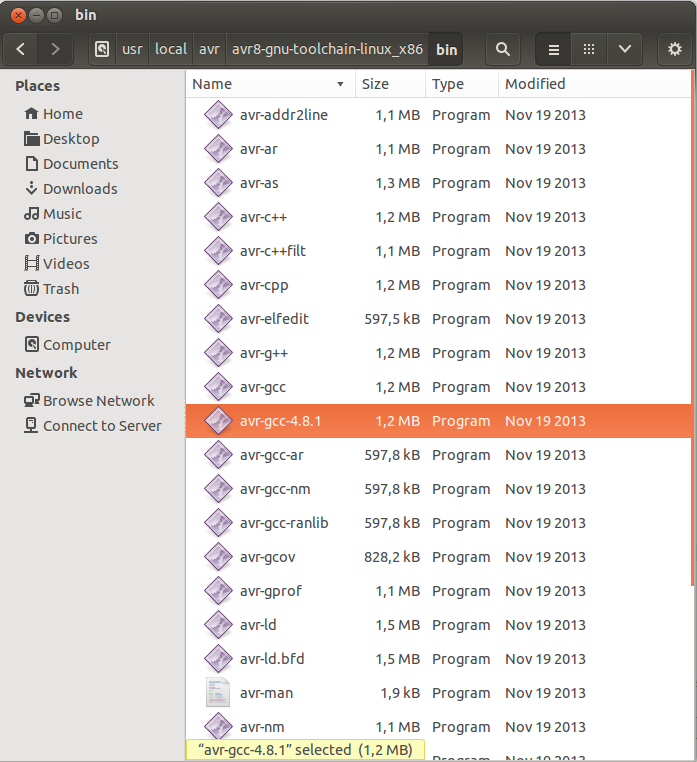Click the avr-ld.bfd program icon
Screen dimensions: 697x762
pyautogui.click(x=218, y=659)
